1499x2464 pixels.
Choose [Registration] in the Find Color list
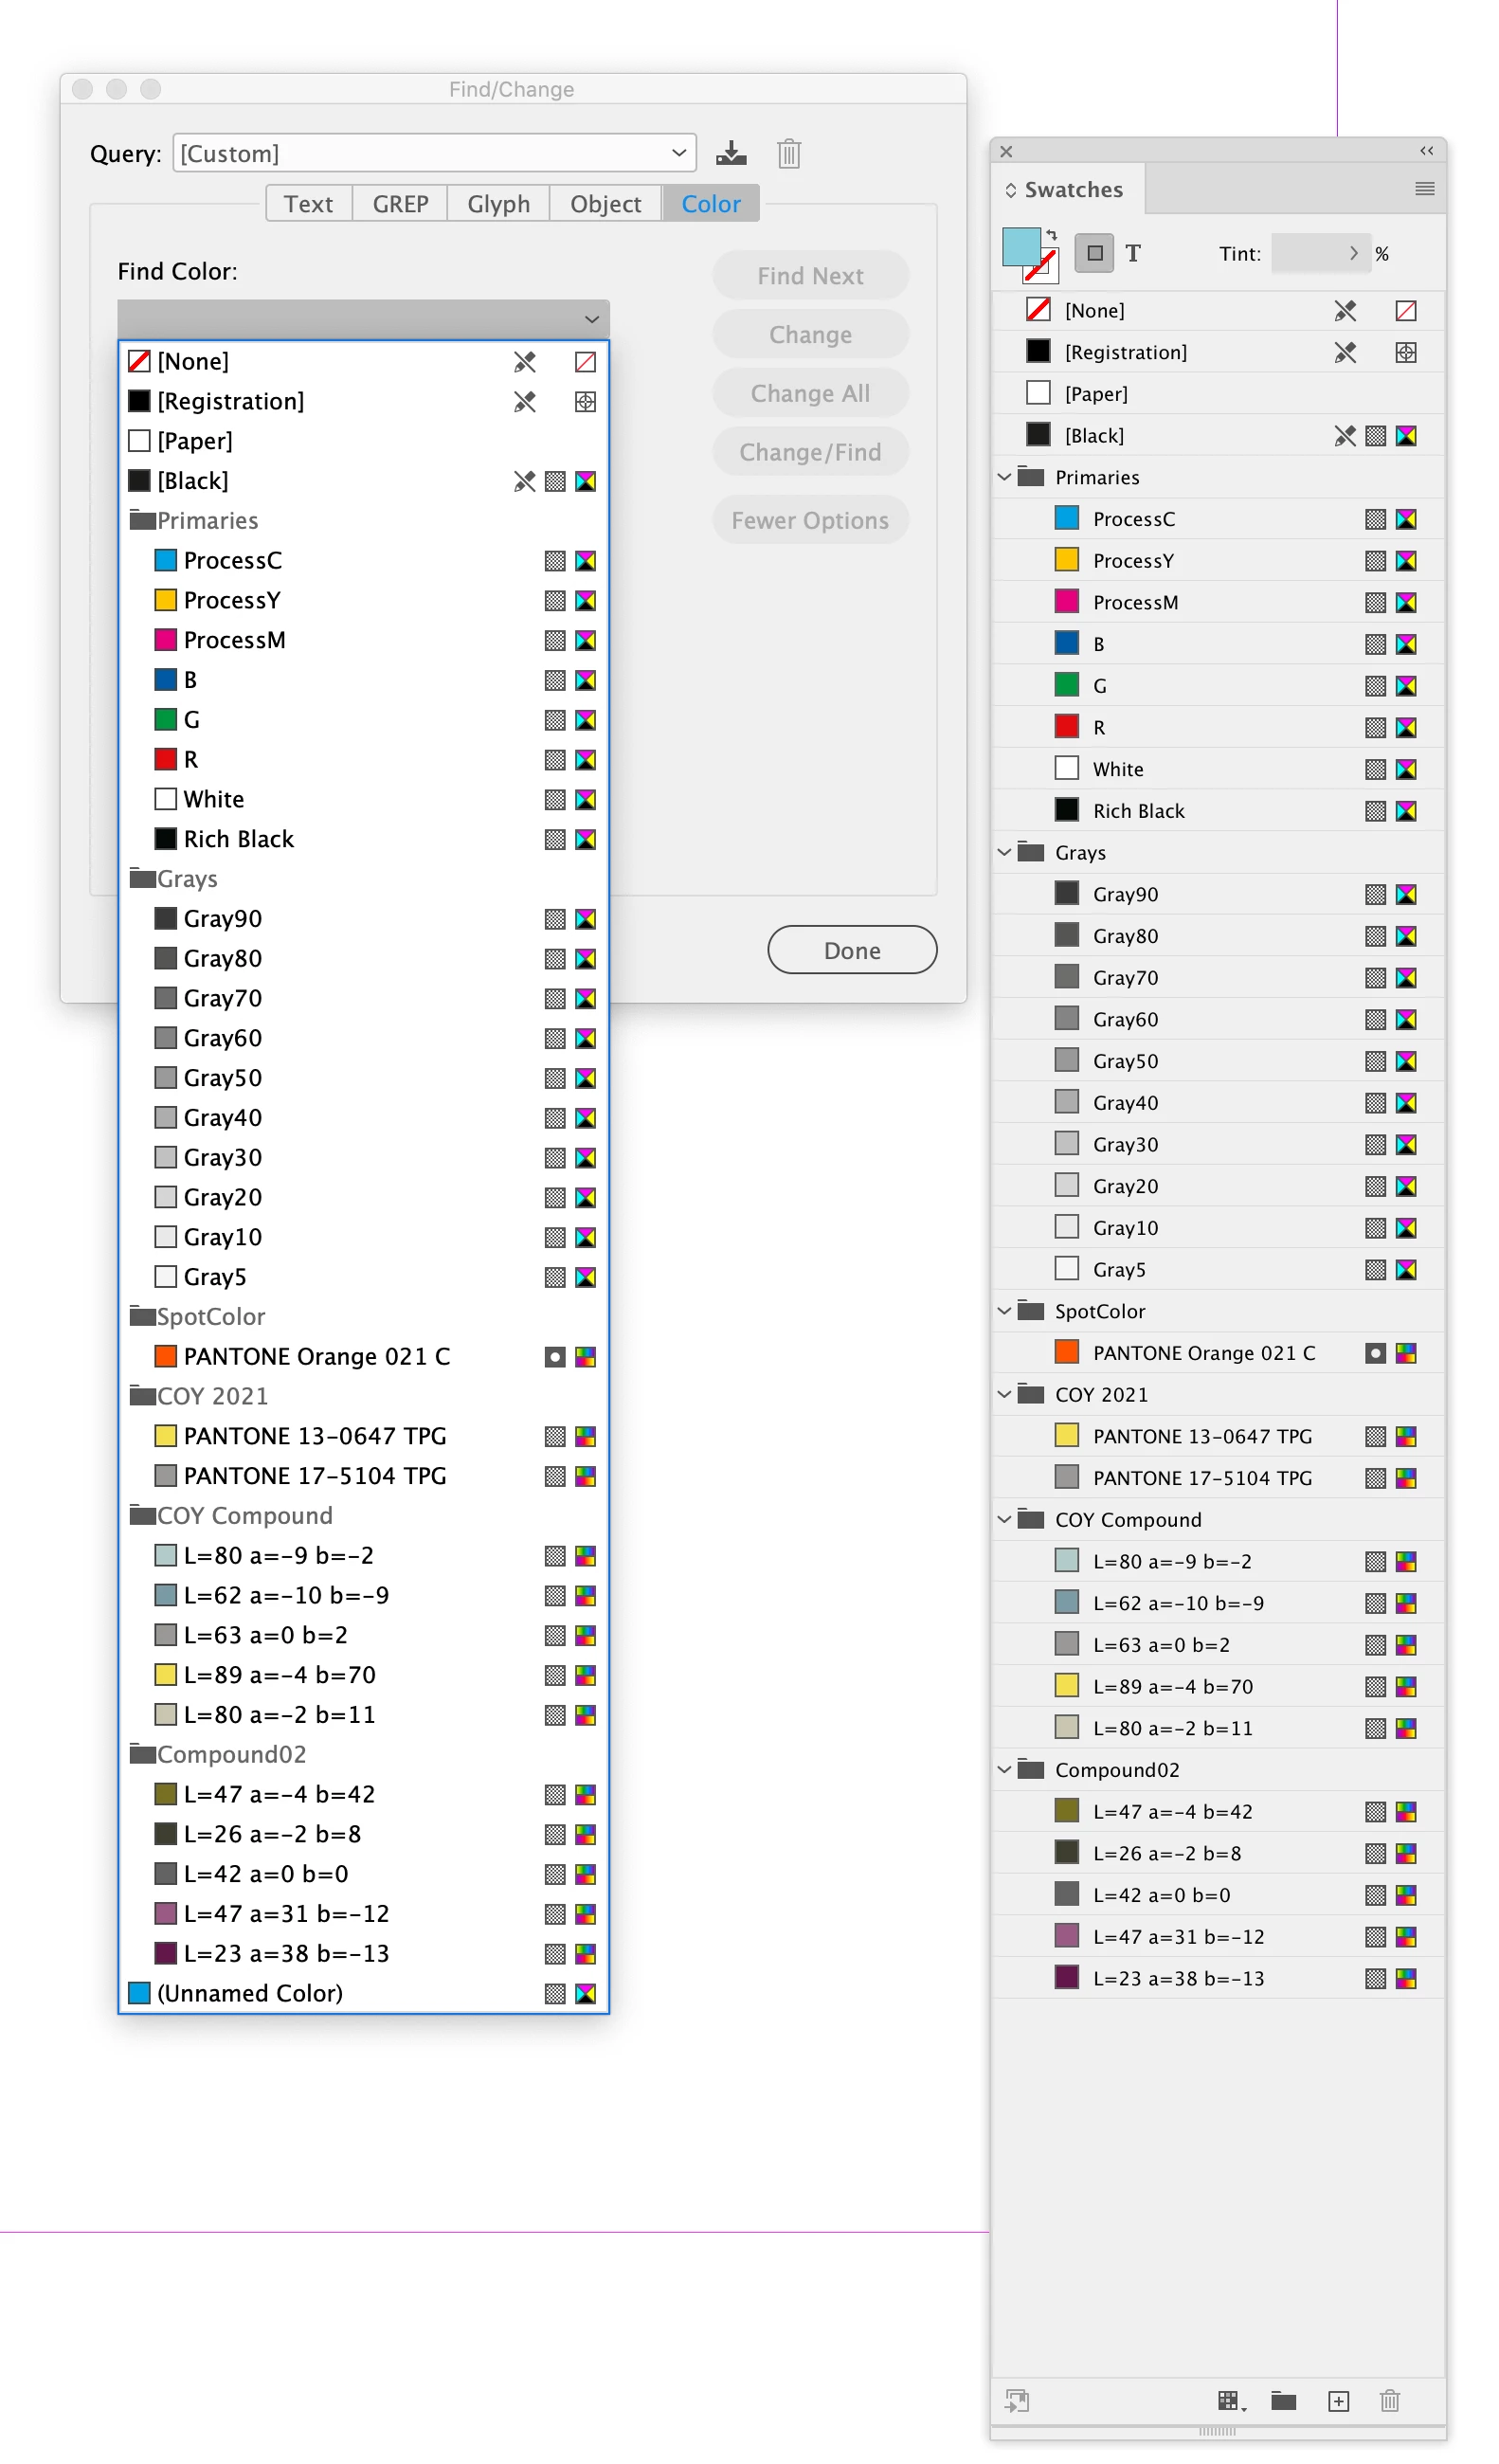[363, 401]
